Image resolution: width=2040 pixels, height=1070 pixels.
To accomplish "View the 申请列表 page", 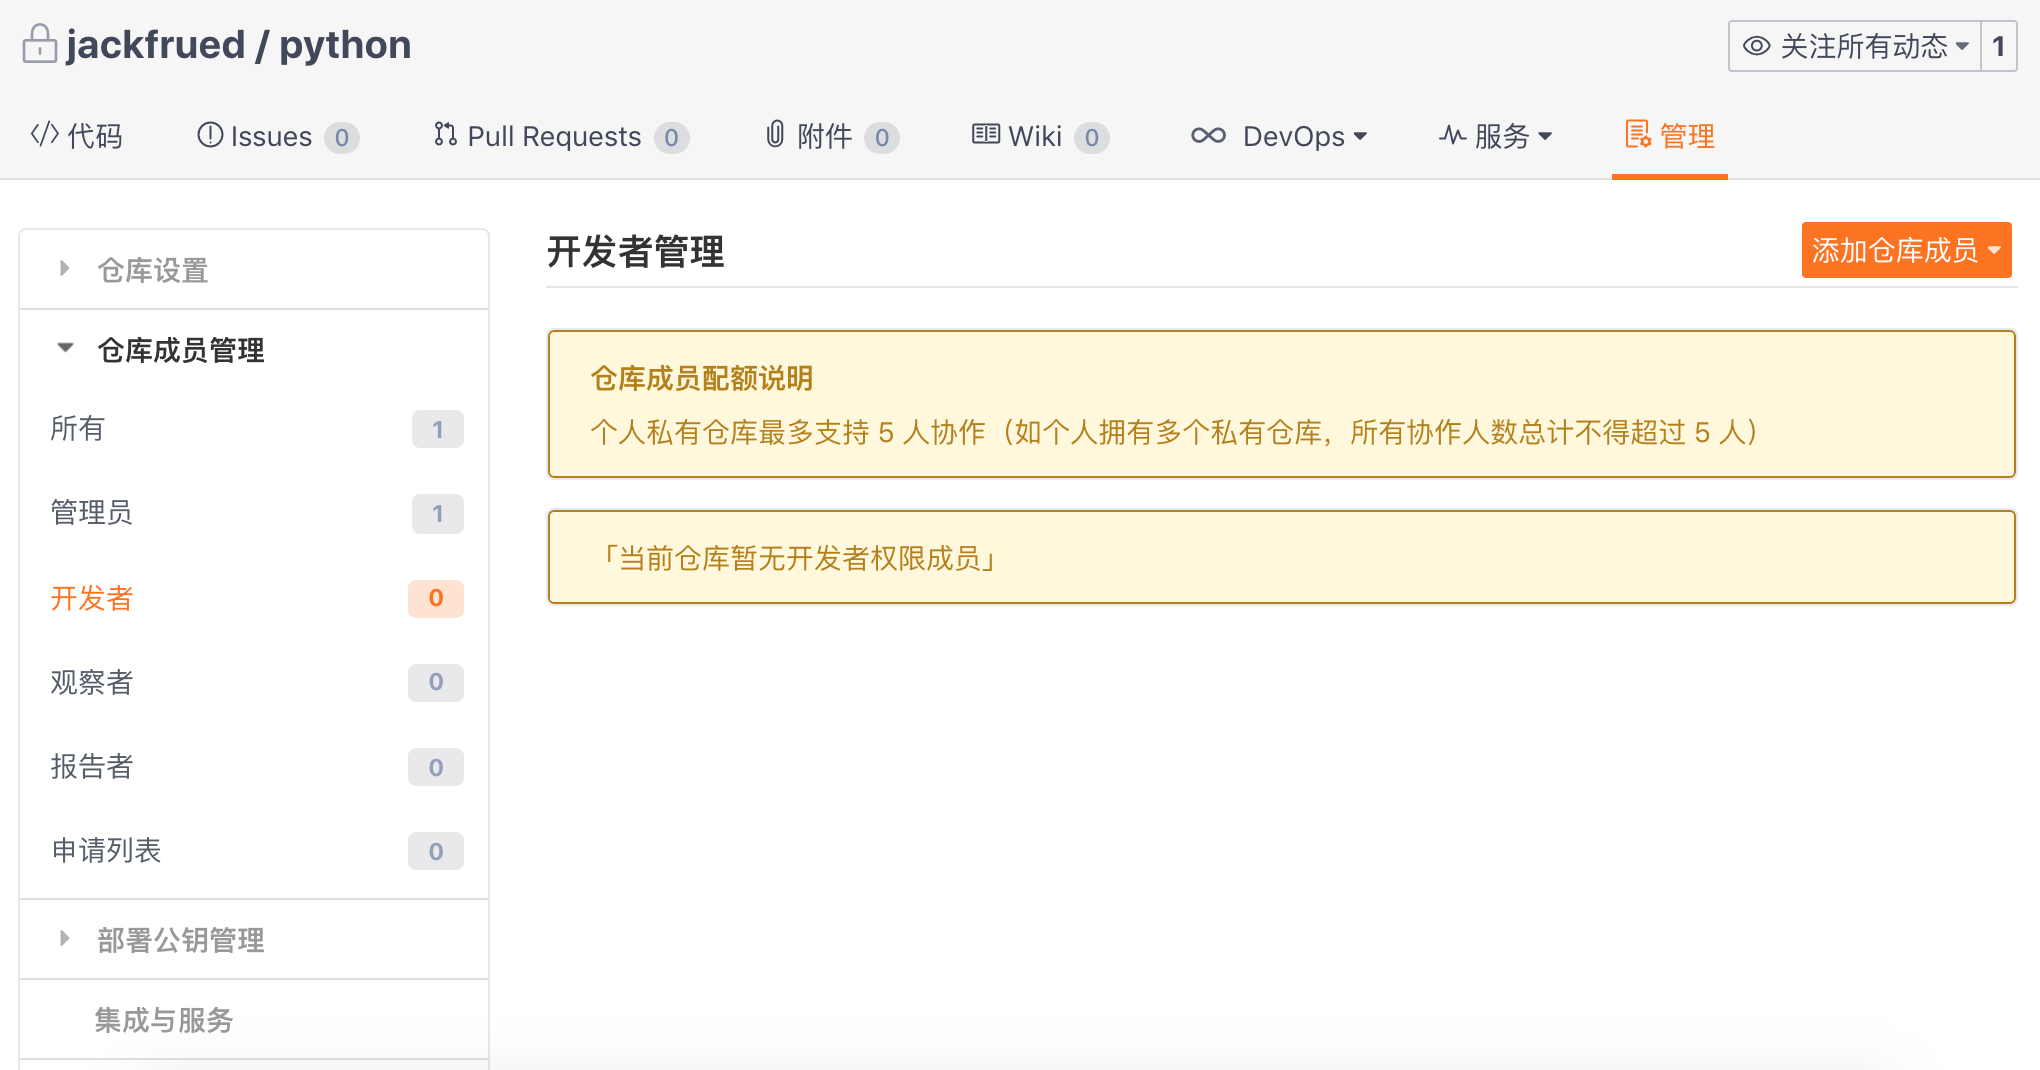I will [106, 851].
